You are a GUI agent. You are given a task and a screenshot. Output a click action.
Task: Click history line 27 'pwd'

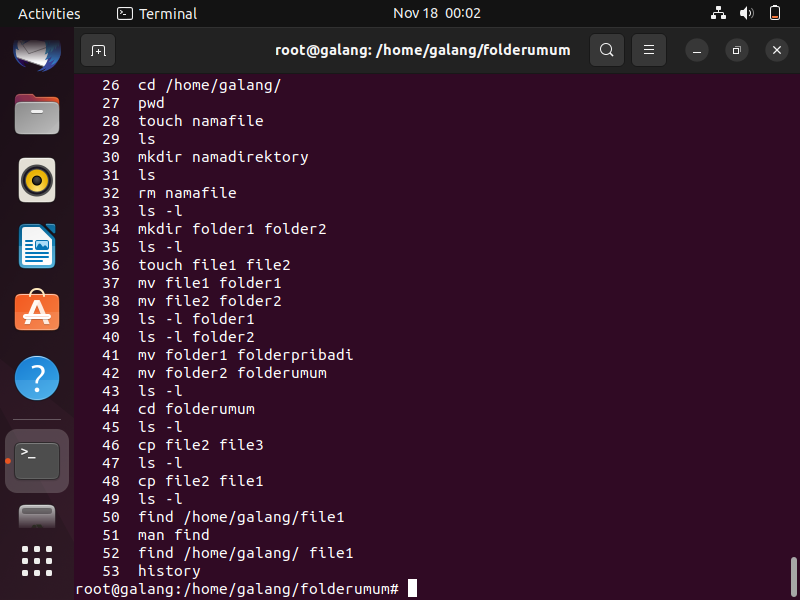coord(151,103)
